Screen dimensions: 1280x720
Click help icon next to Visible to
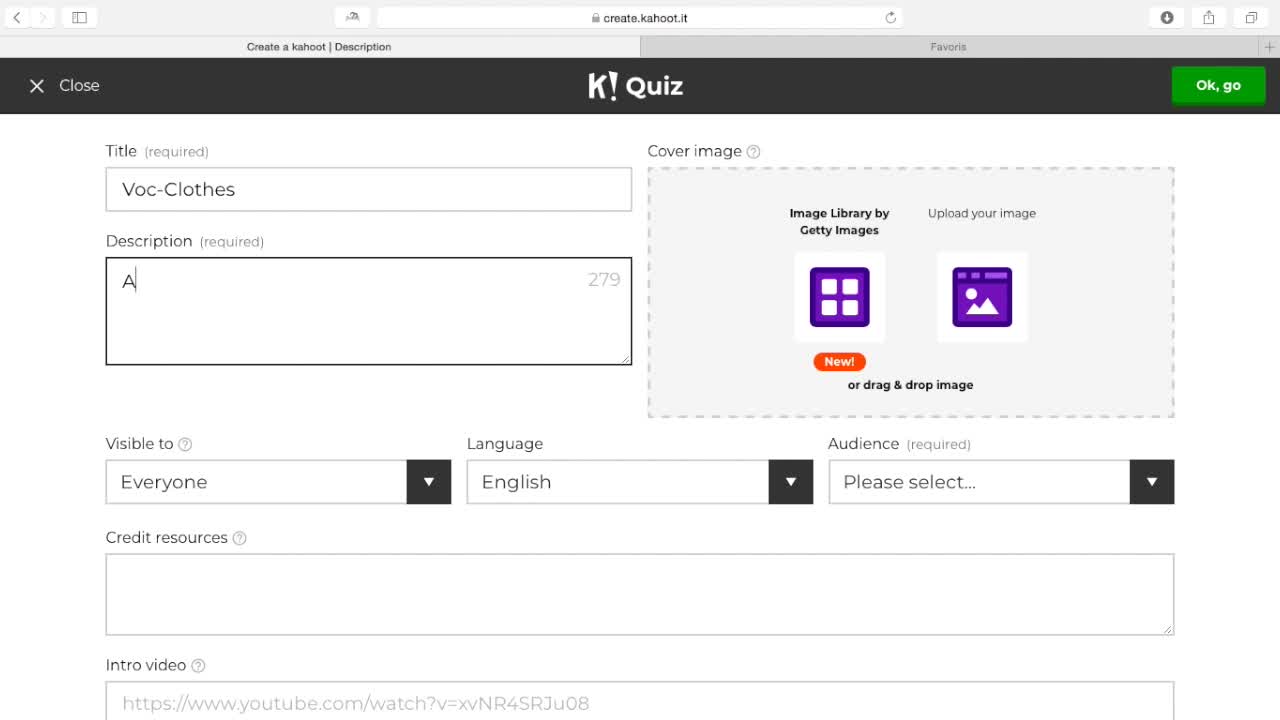(185, 444)
